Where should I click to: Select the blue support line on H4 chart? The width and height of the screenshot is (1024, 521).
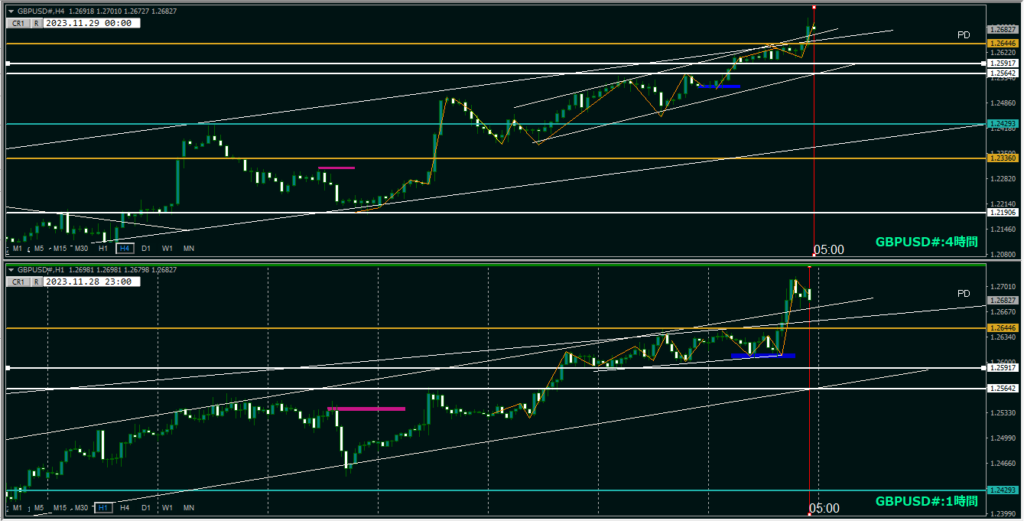point(719,86)
